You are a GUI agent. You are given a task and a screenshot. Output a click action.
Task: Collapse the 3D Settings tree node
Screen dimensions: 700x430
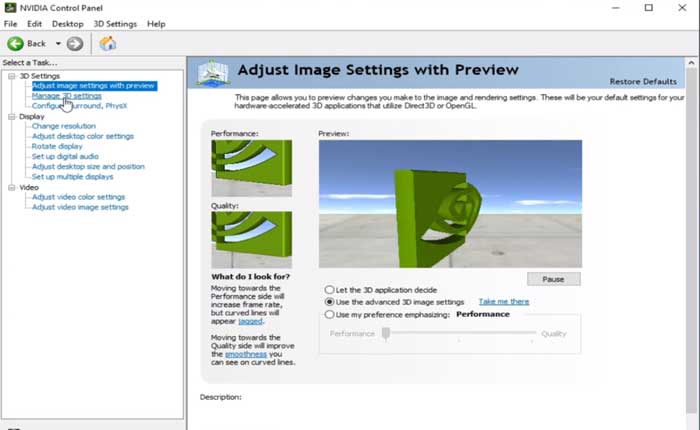(10, 76)
